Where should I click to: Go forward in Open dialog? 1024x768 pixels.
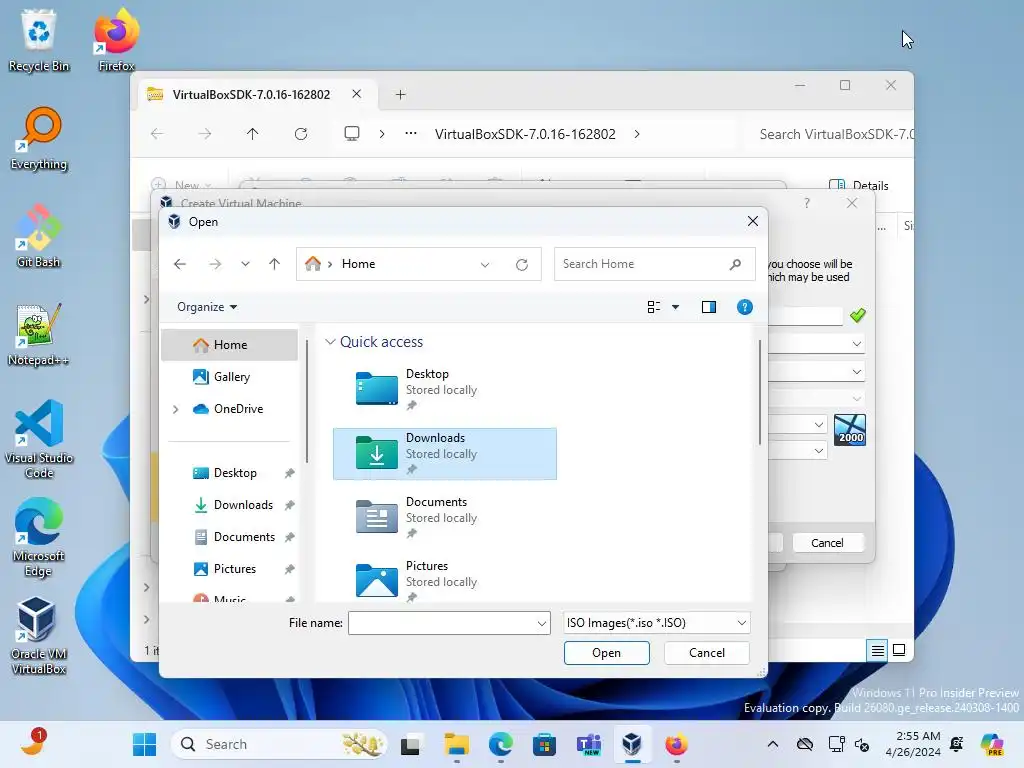tap(215, 264)
